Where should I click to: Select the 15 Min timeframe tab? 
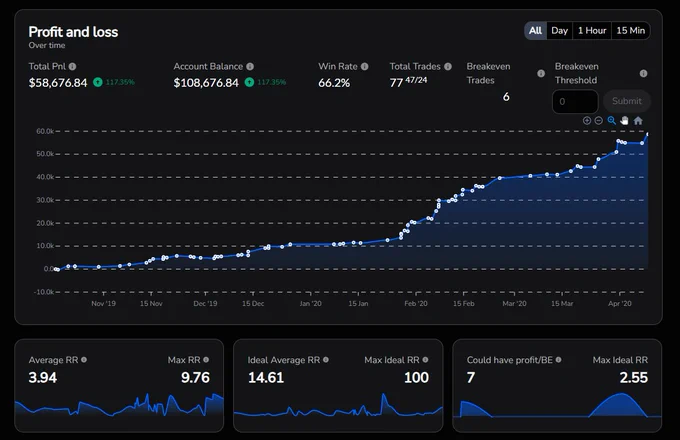click(x=631, y=30)
